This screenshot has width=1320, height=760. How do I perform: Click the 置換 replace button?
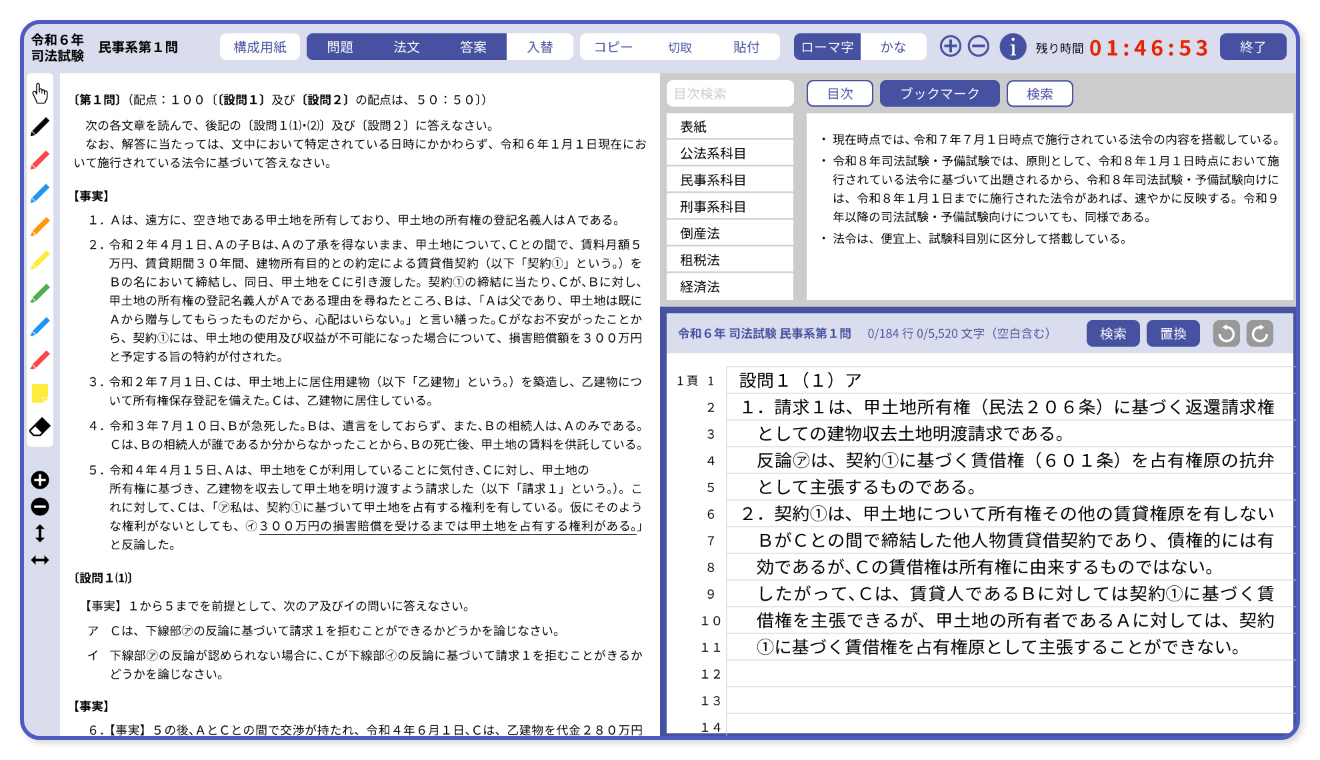(x=1173, y=334)
